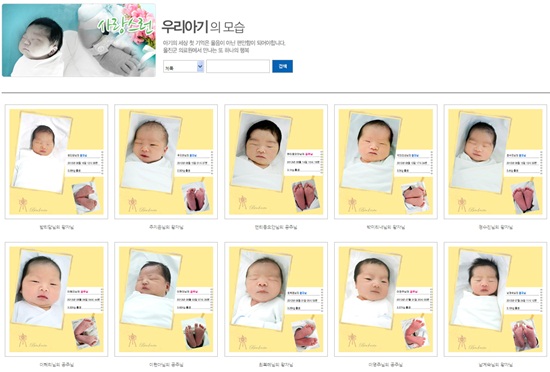Click the blue search button
550x372 pixels.
click(282, 66)
